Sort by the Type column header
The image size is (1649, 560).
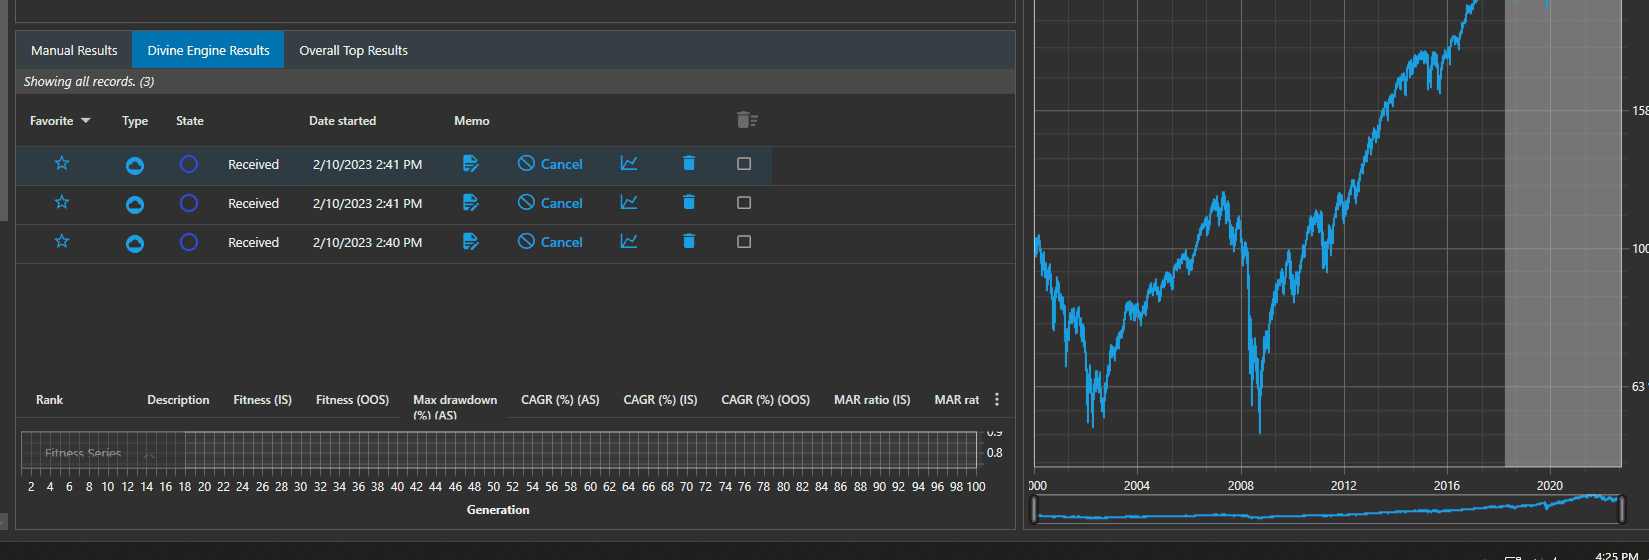pos(135,121)
